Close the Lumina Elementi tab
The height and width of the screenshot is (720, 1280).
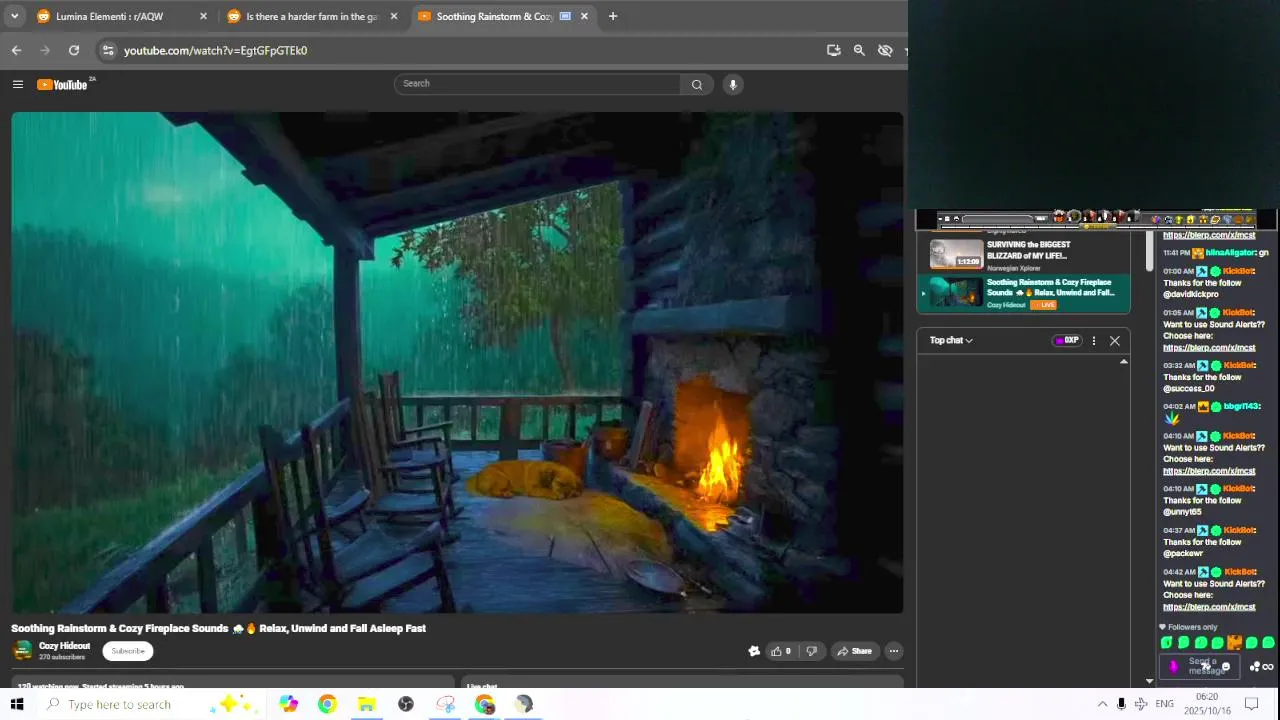coord(203,16)
